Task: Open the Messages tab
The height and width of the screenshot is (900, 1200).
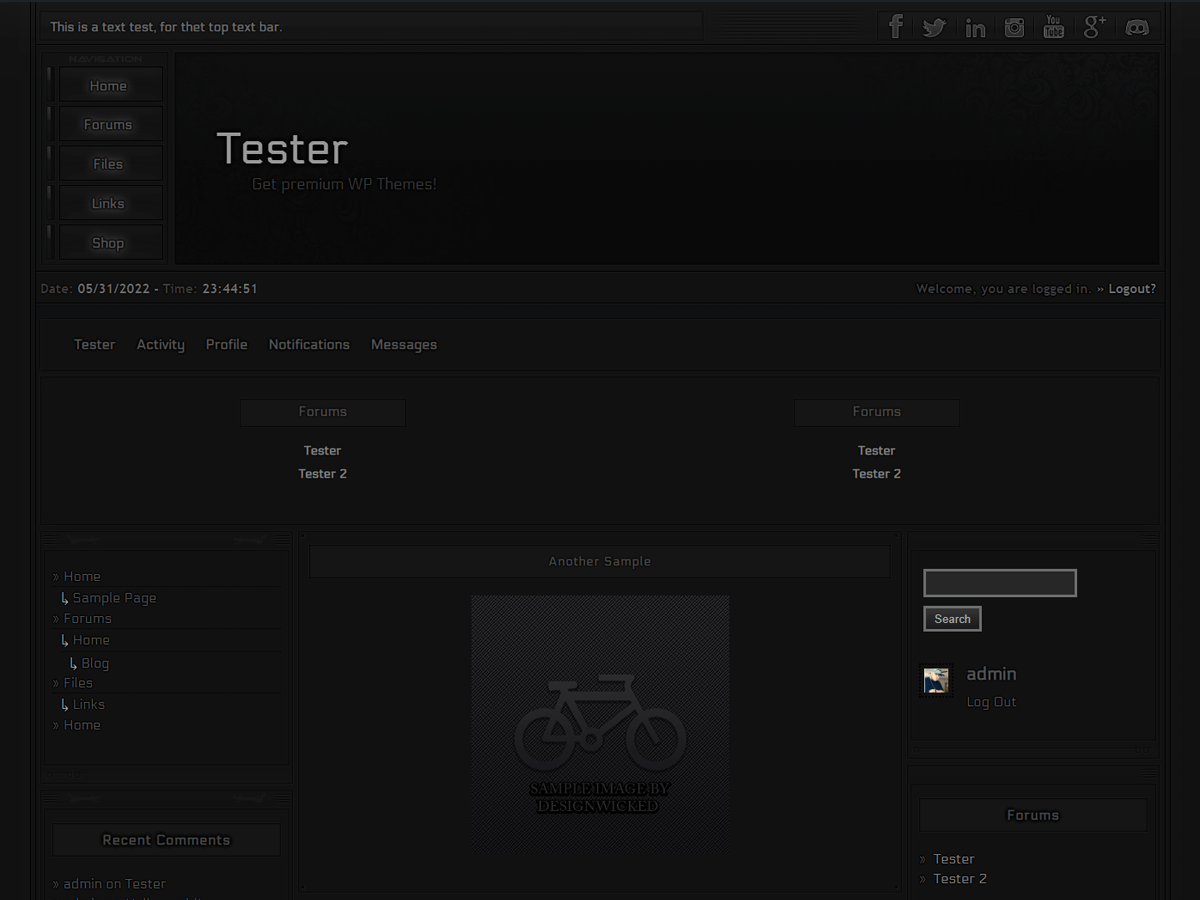Action: coord(404,345)
